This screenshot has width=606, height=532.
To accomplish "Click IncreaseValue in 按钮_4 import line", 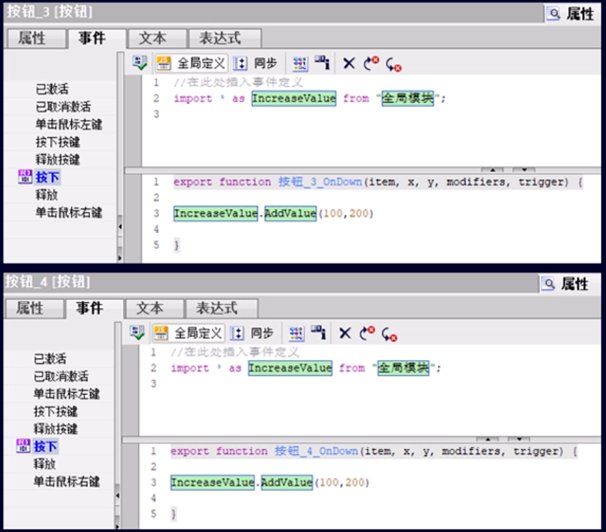I will point(290,368).
